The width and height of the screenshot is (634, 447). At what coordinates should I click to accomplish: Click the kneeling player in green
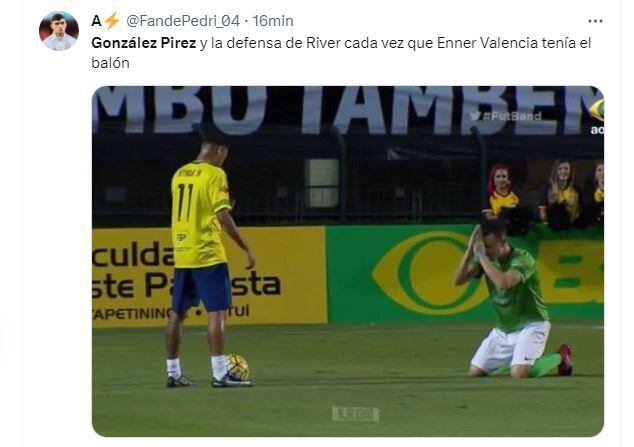click(513, 299)
